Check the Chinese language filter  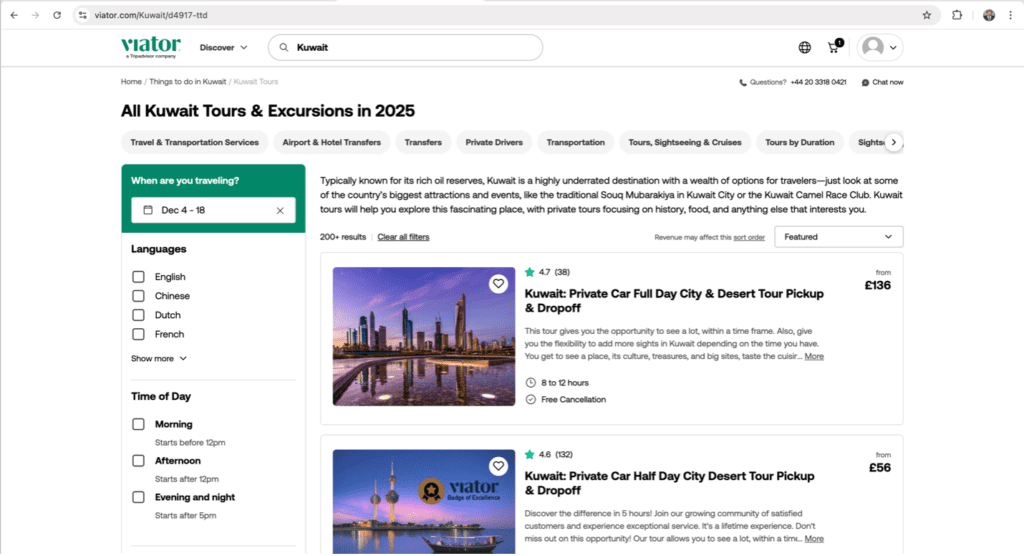(x=138, y=296)
